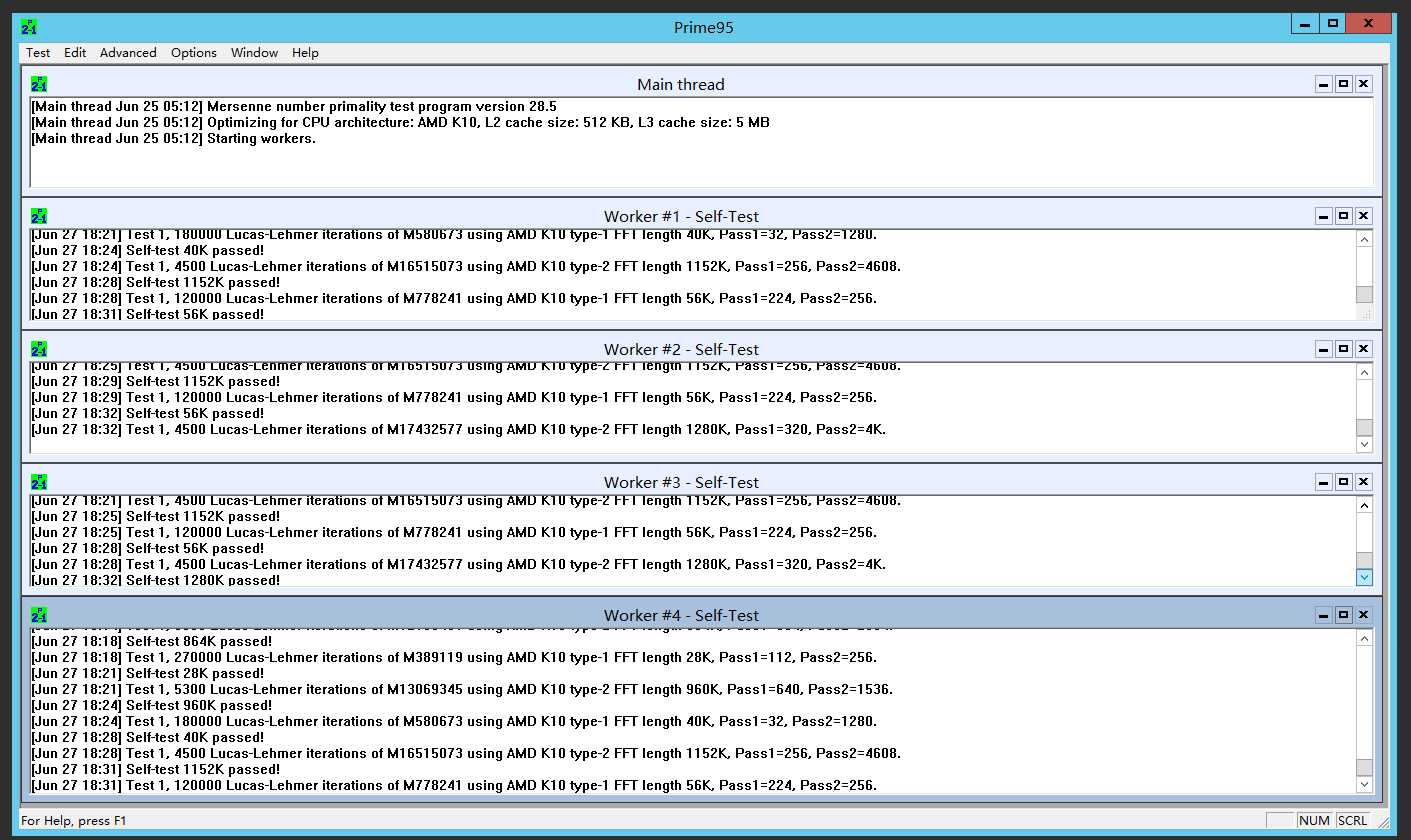Click 'Self-test 1280K passed!' in Worker #3
Viewport: 1411px width, 840px height.
(156, 580)
